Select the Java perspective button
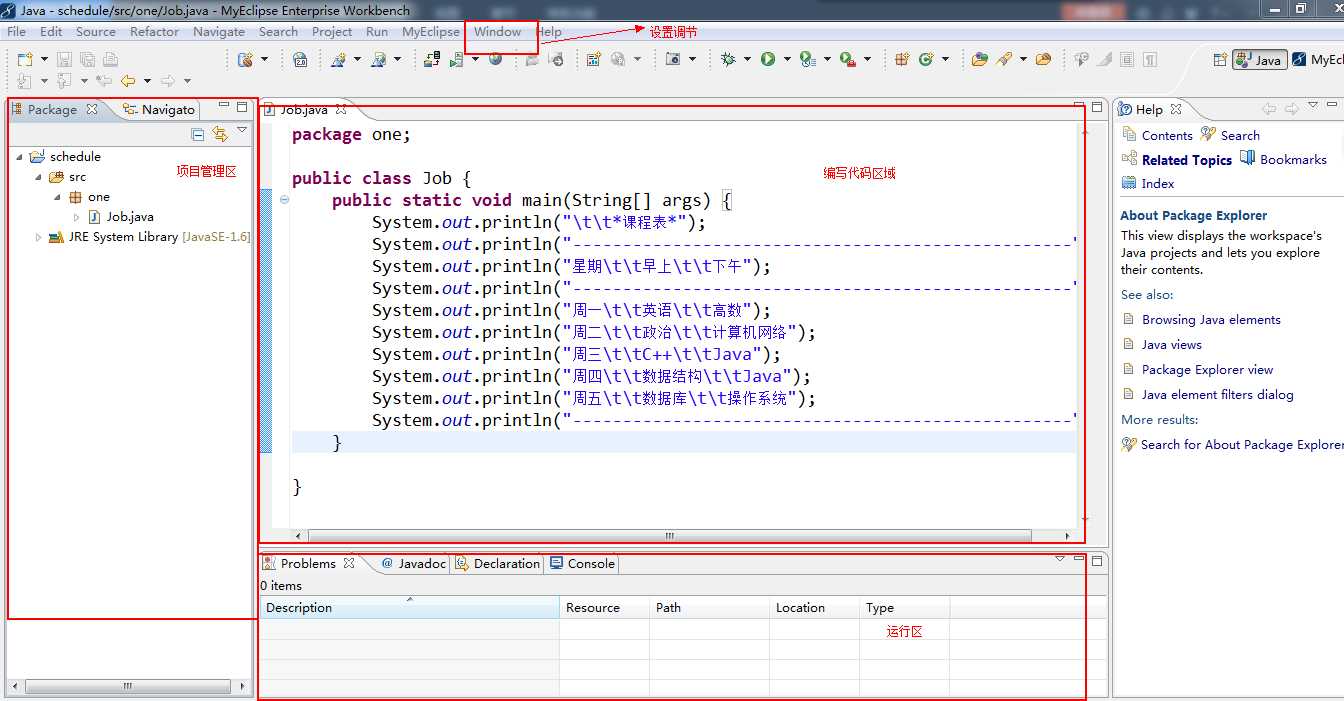Image resolution: width=1344 pixels, height=701 pixels. 1259,60
